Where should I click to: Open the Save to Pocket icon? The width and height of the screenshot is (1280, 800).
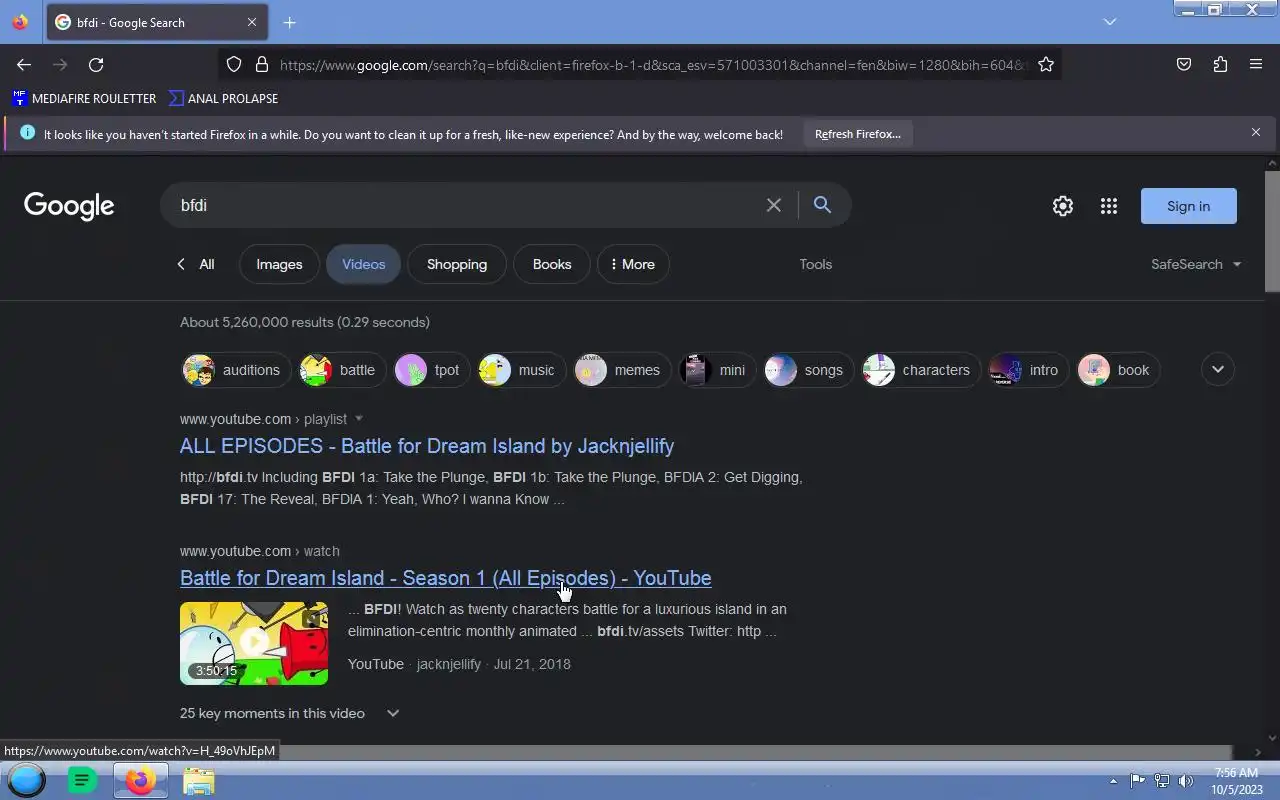[1184, 64]
